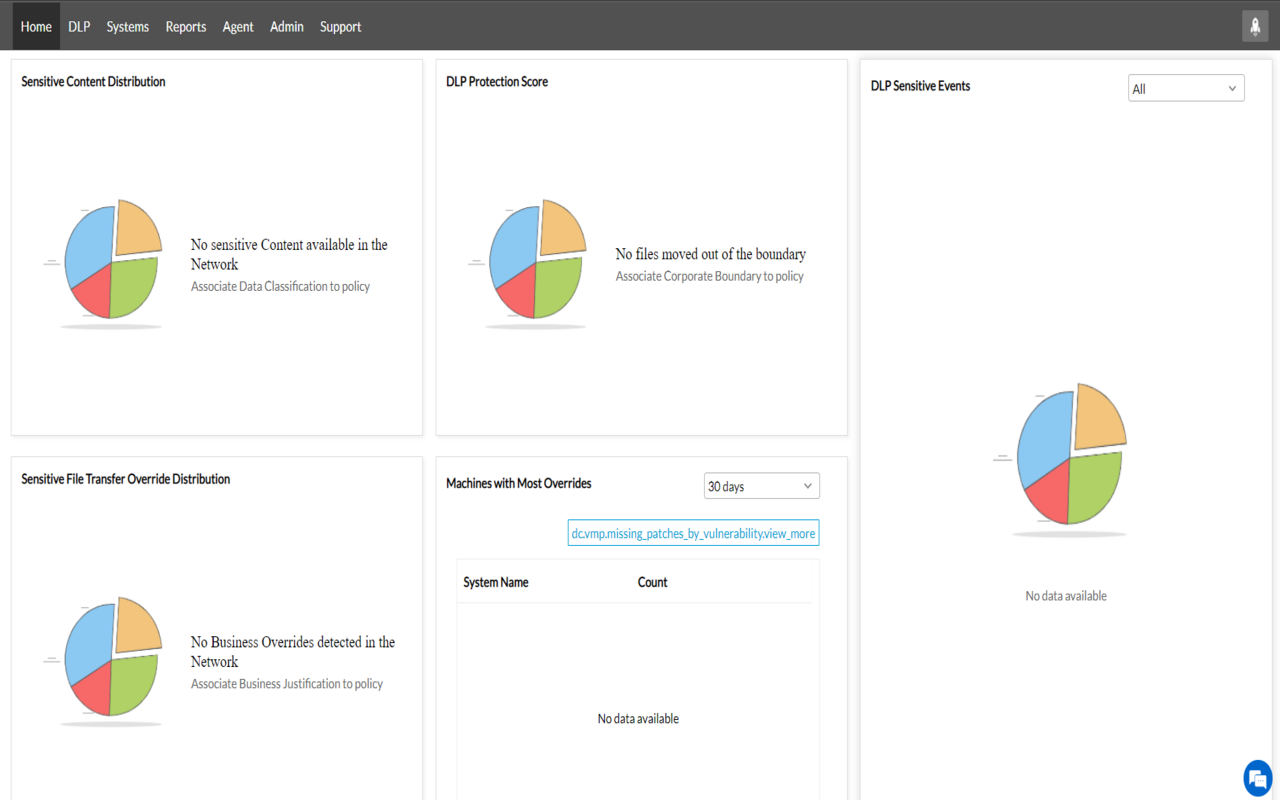Click the 'DLP Sensitive Events' widget title
The image size is (1280, 800).
(x=920, y=86)
